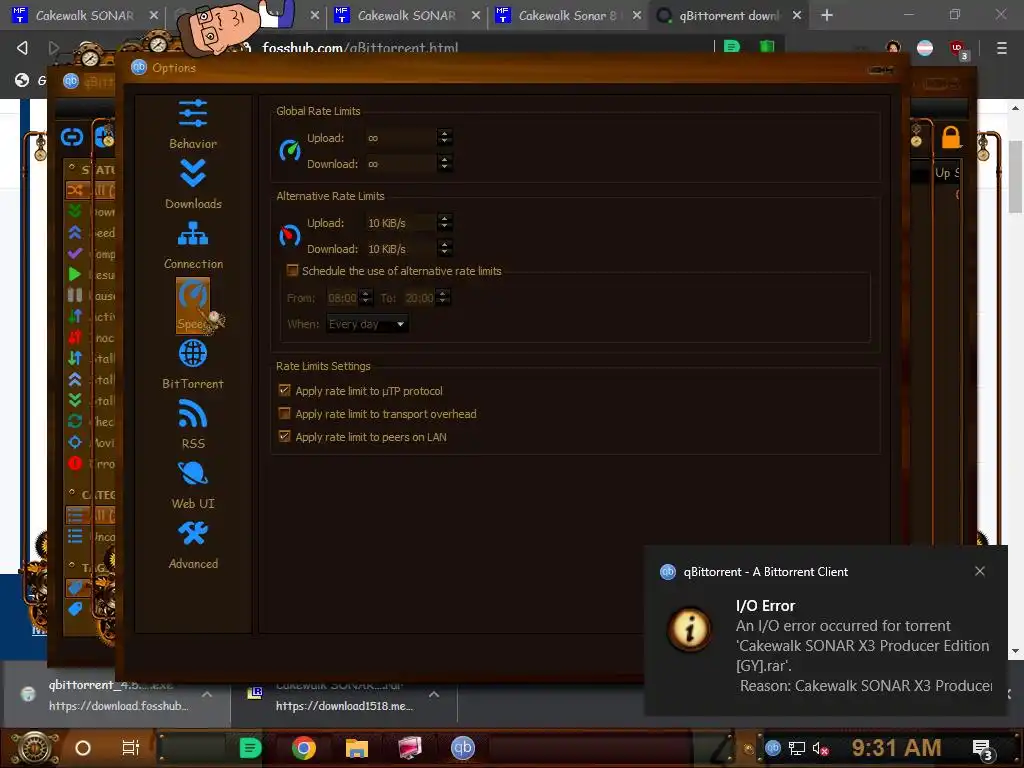Switch to the qBittorrent download tab
1024x768 pixels.
point(729,15)
